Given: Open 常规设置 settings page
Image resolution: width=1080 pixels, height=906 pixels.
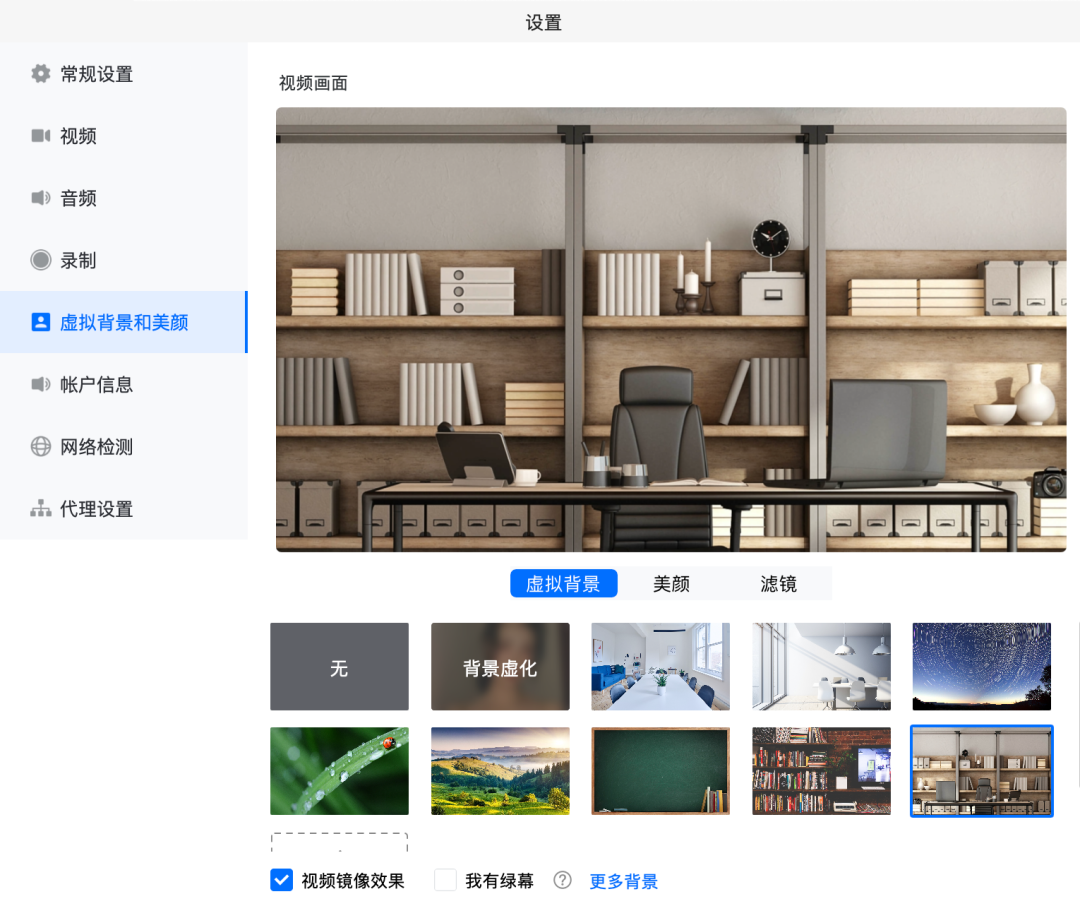Looking at the screenshot, I should click(123, 74).
